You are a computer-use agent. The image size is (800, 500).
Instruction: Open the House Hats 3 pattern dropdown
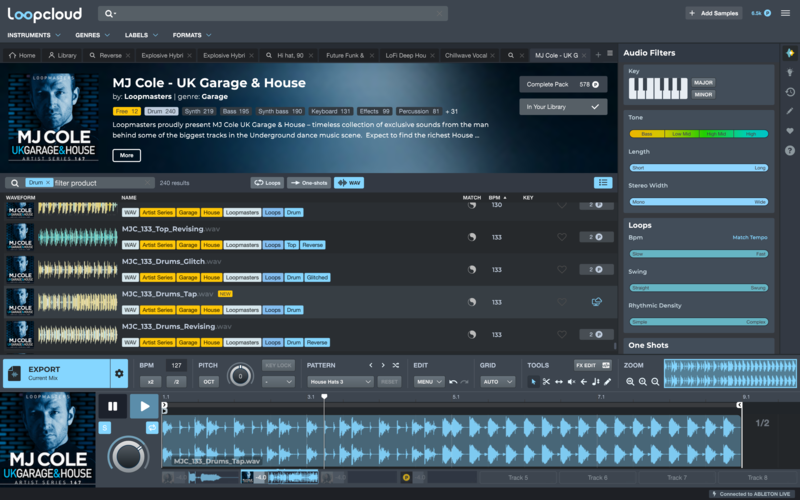[x=340, y=382]
